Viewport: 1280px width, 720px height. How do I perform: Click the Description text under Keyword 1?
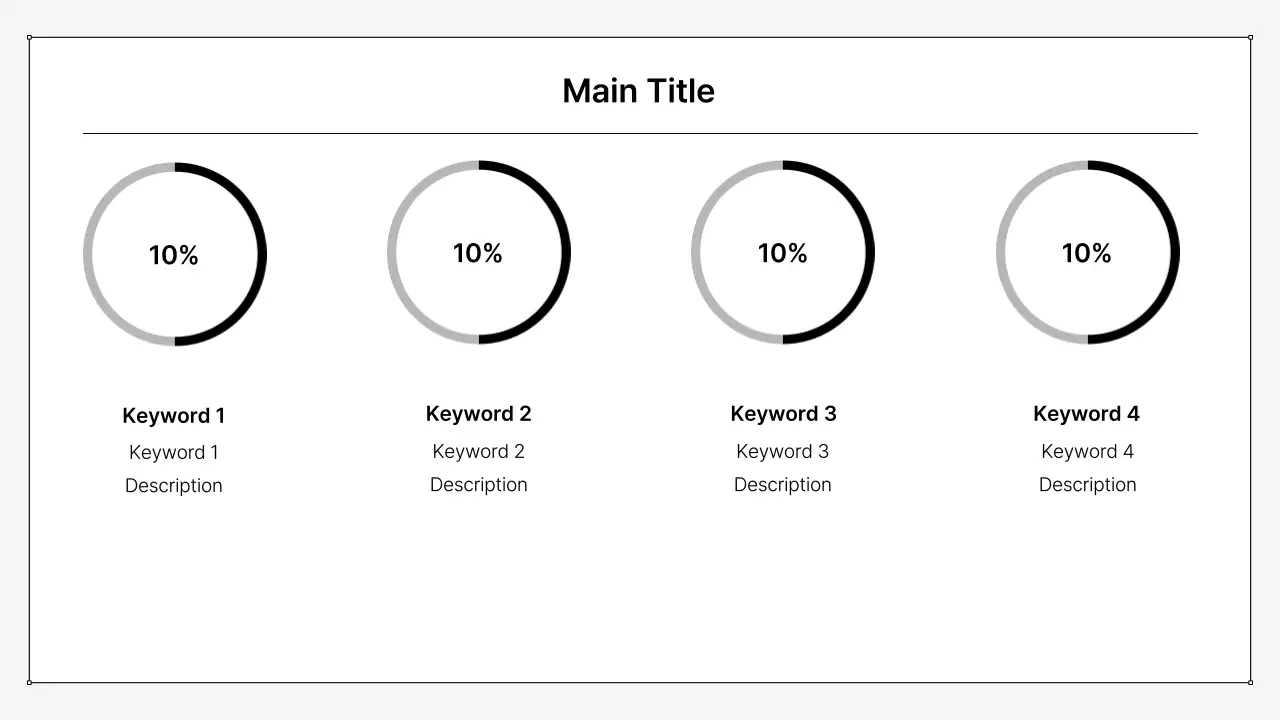(x=174, y=486)
